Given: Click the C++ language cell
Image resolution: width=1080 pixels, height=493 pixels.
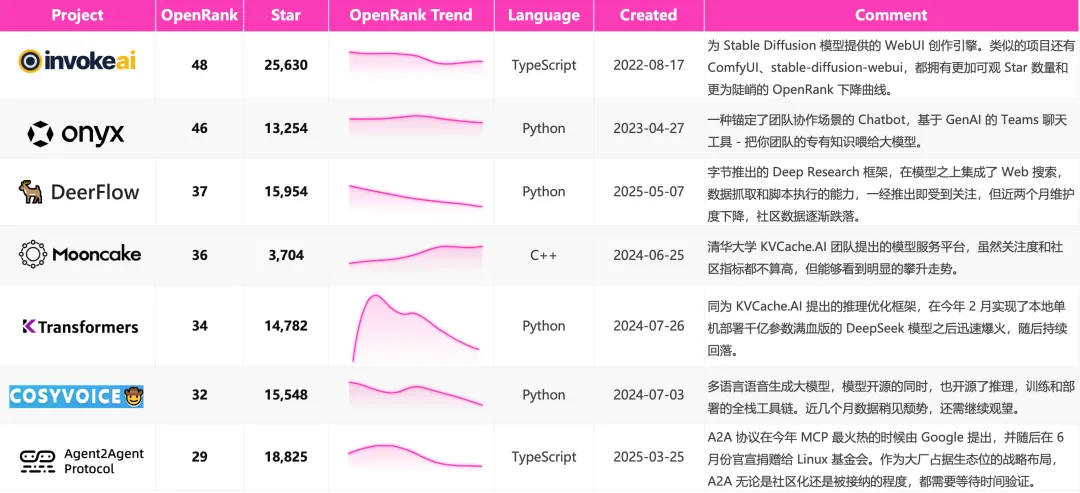Looking at the screenshot, I should point(544,255).
